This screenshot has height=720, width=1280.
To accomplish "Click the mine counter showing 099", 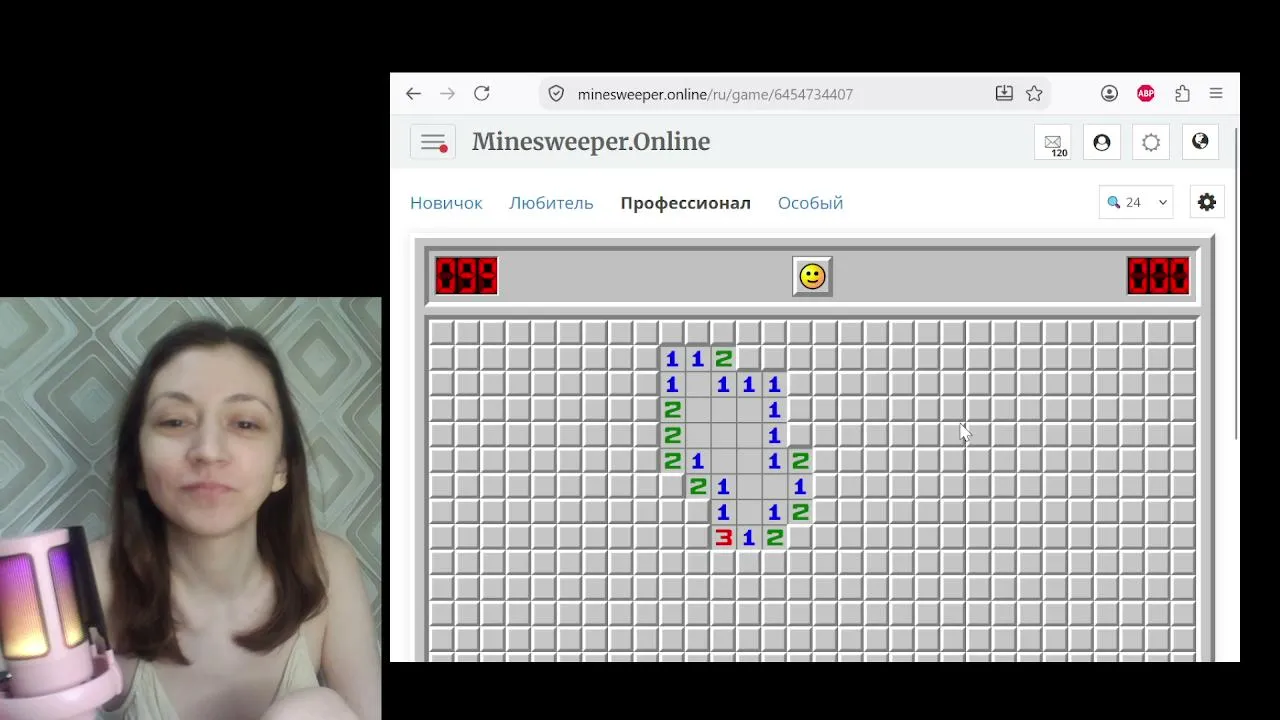I will tap(466, 276).
